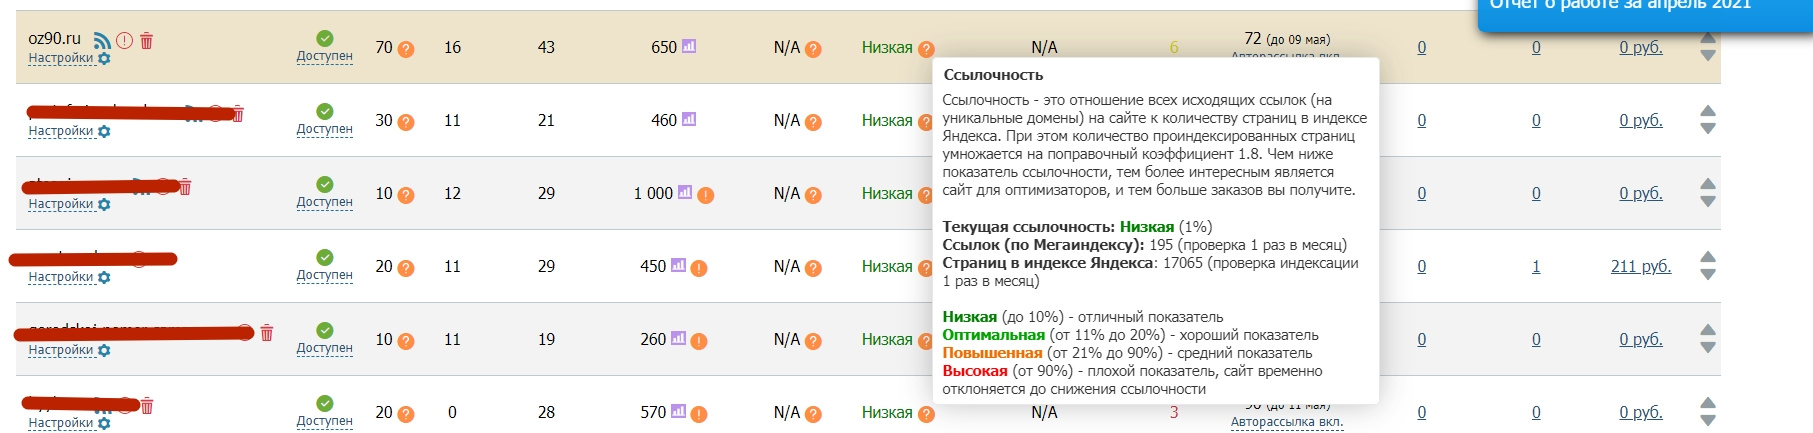Toggle Доступен status in the 460 row
Image resolution: width=1813 pixels, height=433 pixels.
click(x=324, y=129)
